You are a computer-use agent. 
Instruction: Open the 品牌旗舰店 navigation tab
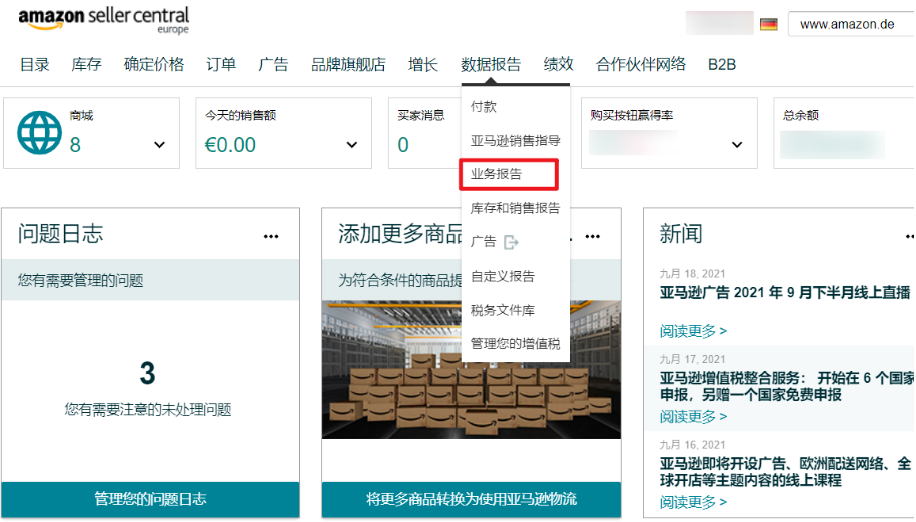pyautogui.click(x=348, y=64)
